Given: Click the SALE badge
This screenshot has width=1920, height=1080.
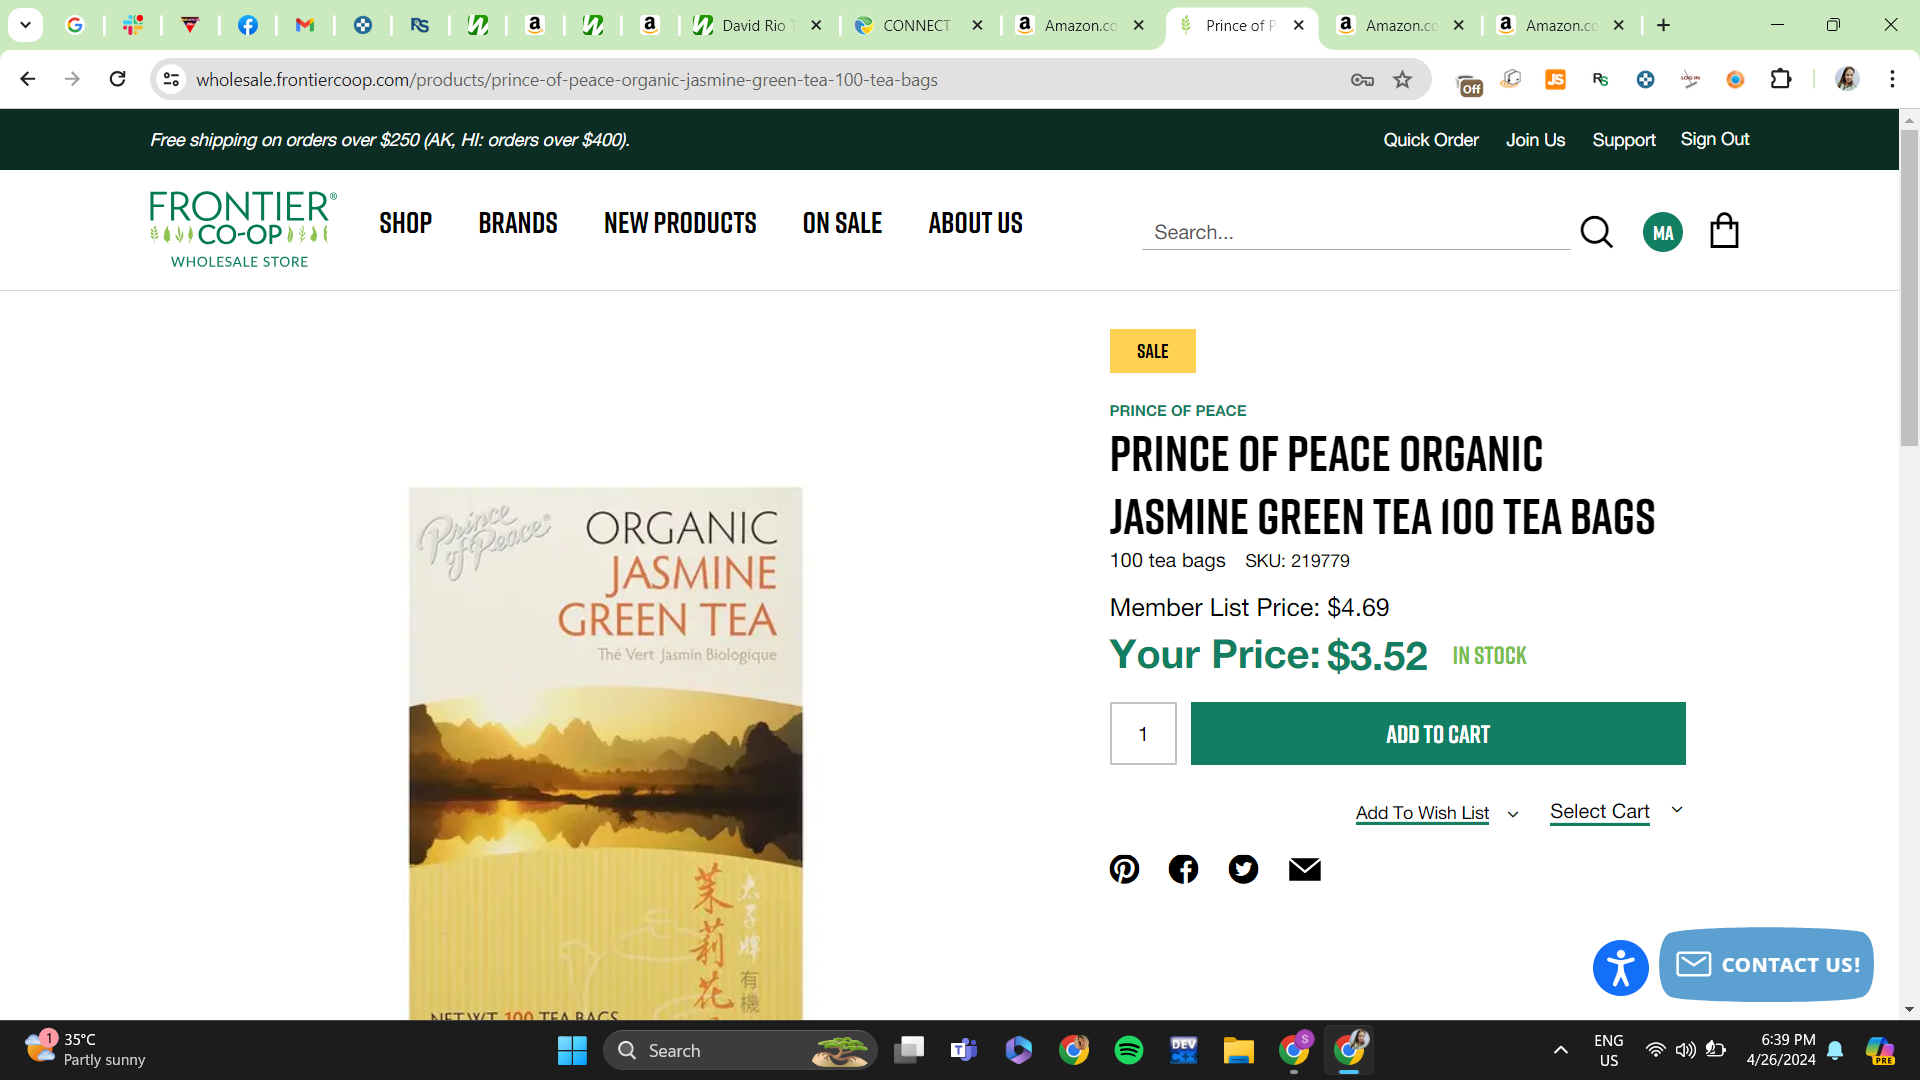Looking at the screenshot, I should click(x=1152, y=351).
